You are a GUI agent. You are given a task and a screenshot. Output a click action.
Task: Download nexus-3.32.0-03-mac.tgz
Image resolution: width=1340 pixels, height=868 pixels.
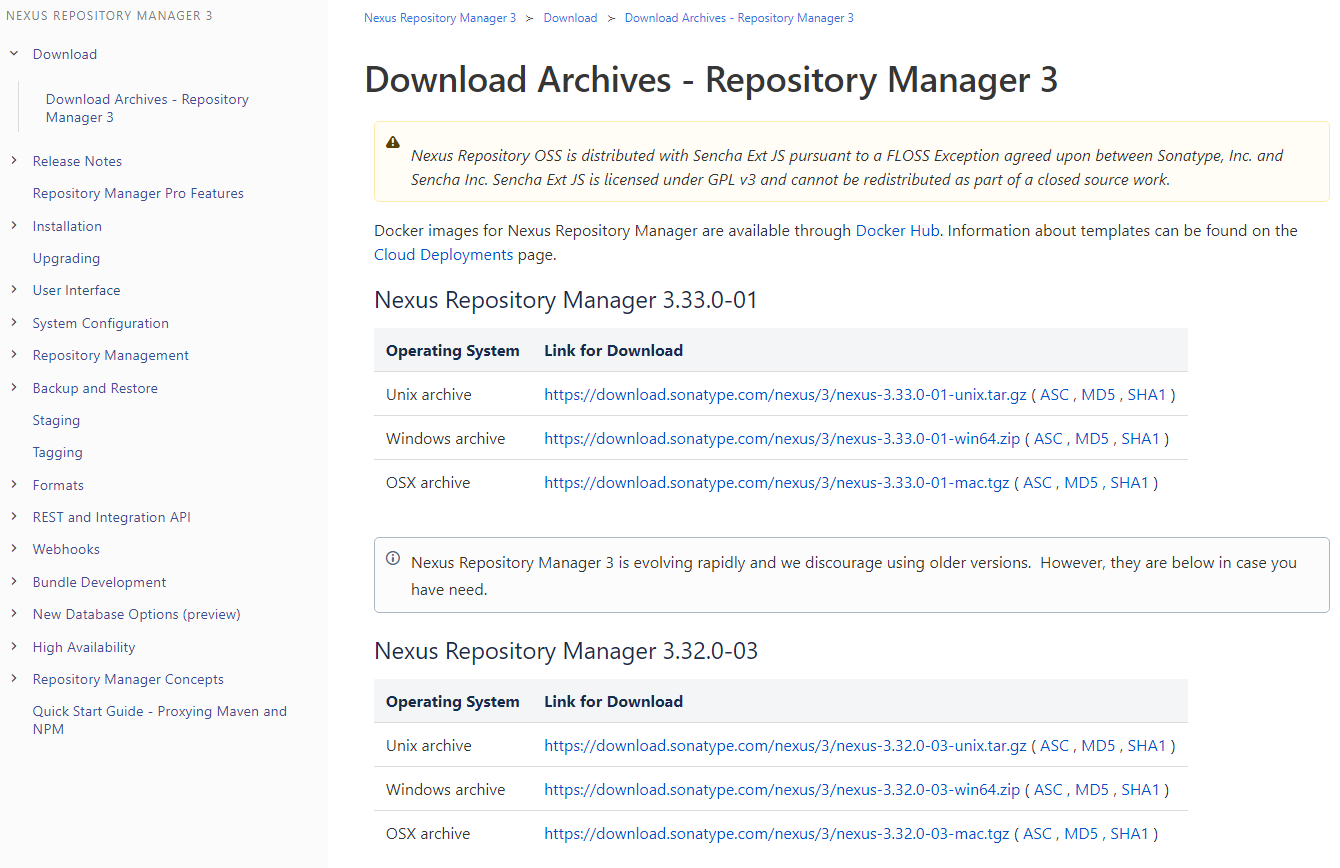tap(777, 833)
